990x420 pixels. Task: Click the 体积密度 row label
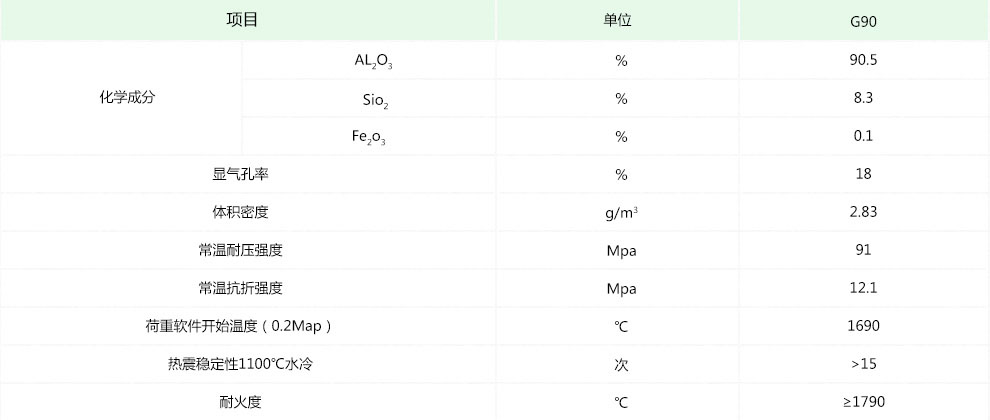241,212
